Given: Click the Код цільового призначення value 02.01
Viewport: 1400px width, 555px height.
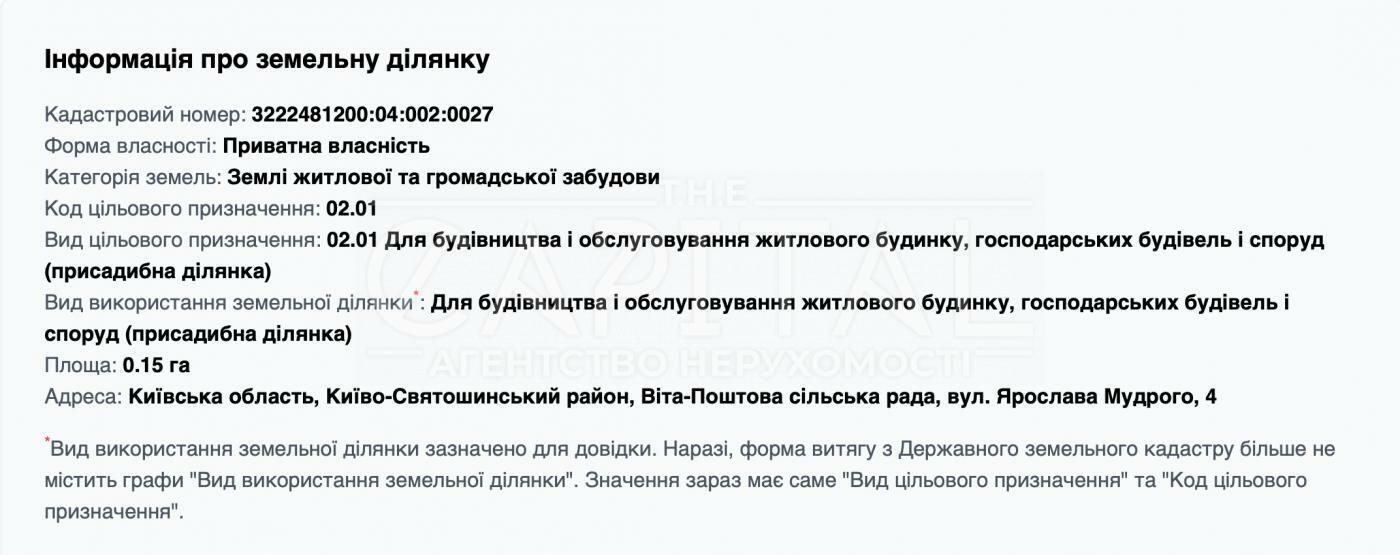Looking at the screenshot, I should [352, 209].
